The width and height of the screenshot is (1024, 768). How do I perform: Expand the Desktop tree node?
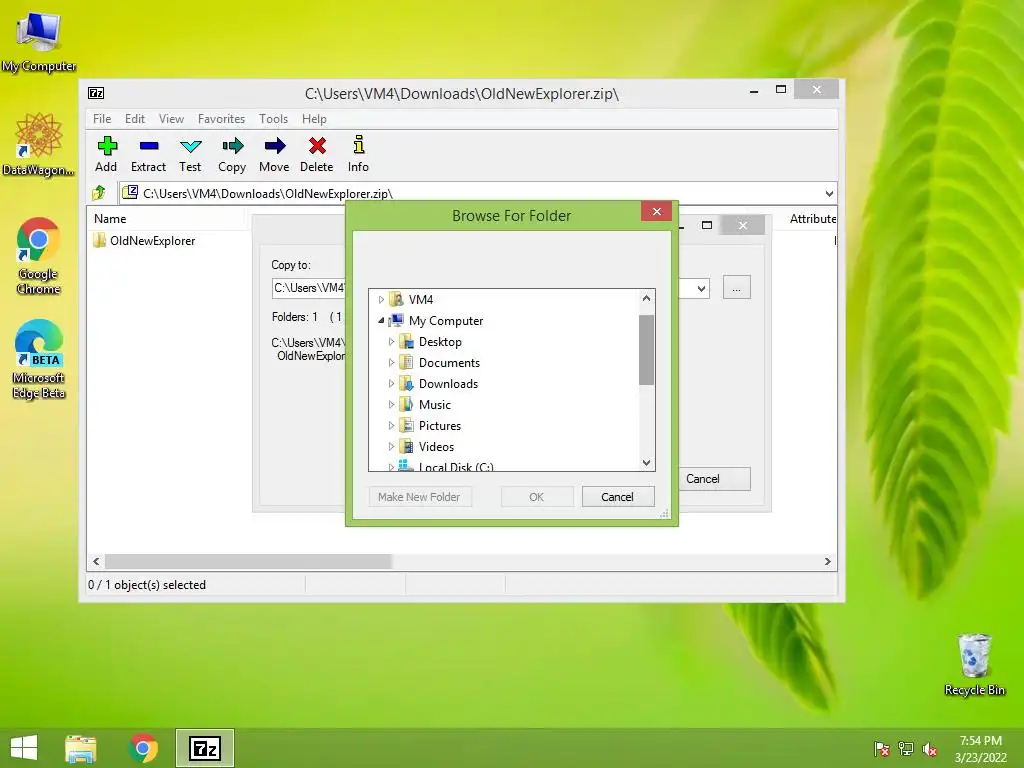tap(391, 342)
